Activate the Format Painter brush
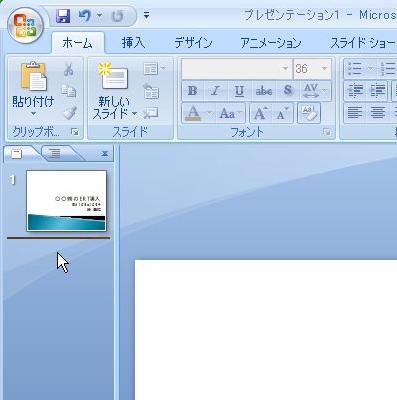 (70, 113)
